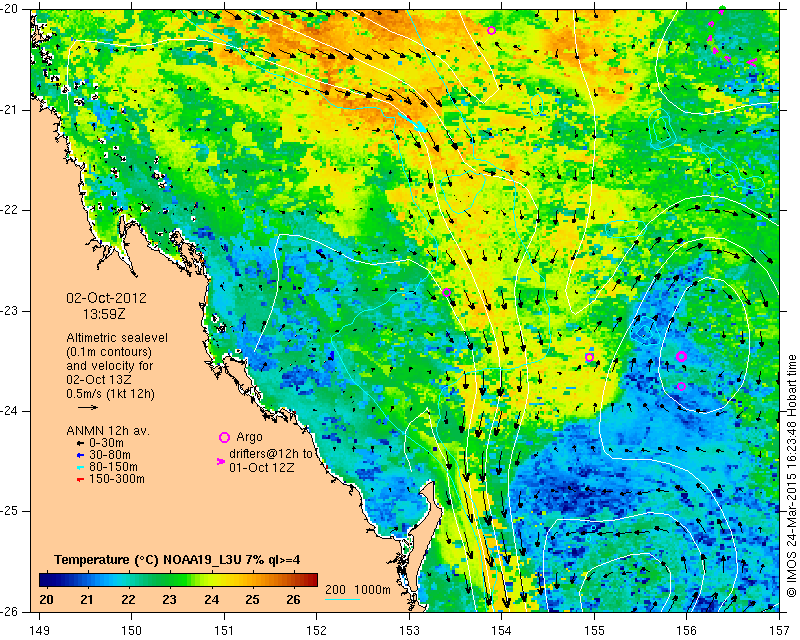
Task: Click the '01-Oct 12Z' text
Action: tap(261, 467)
